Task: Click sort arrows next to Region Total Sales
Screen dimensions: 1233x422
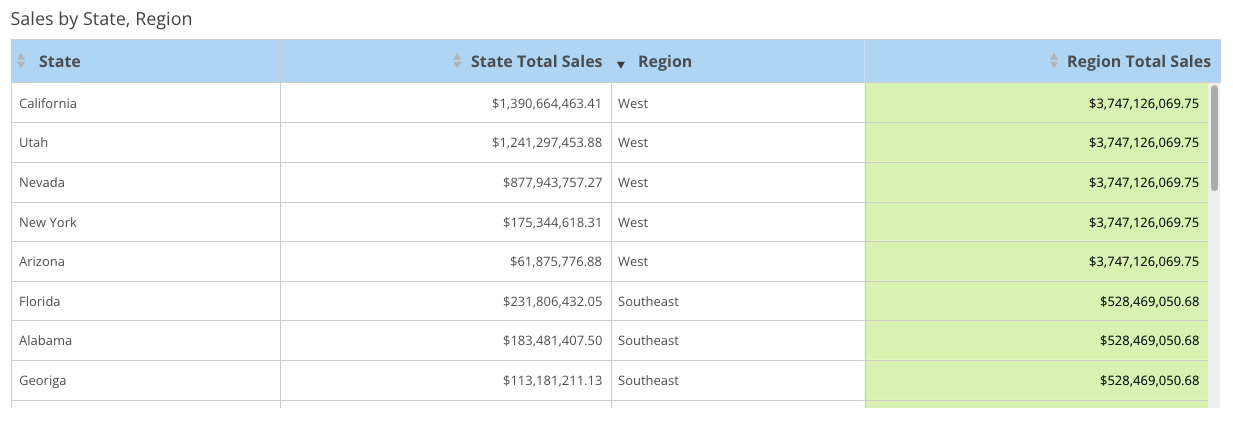Action: pyautogui.click(x=1054, y=62)
